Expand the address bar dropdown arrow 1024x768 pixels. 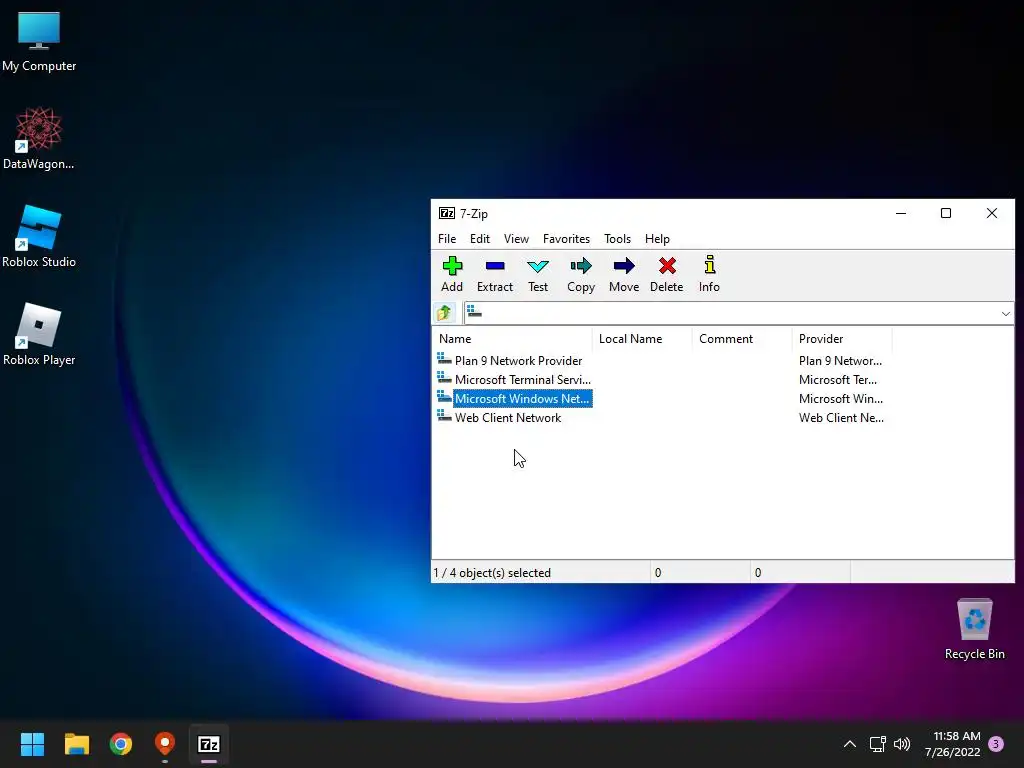[x=1006, y=314]
